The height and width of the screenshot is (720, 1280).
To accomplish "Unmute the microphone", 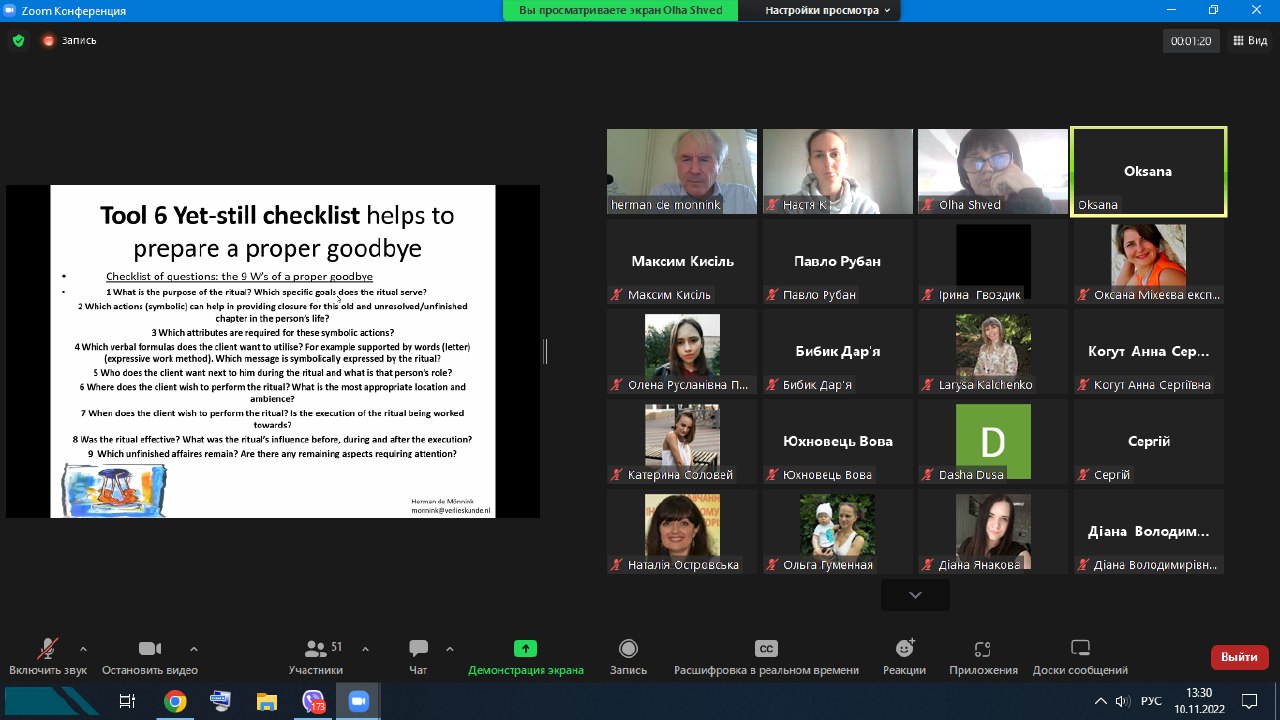I will tap(47, 649).
